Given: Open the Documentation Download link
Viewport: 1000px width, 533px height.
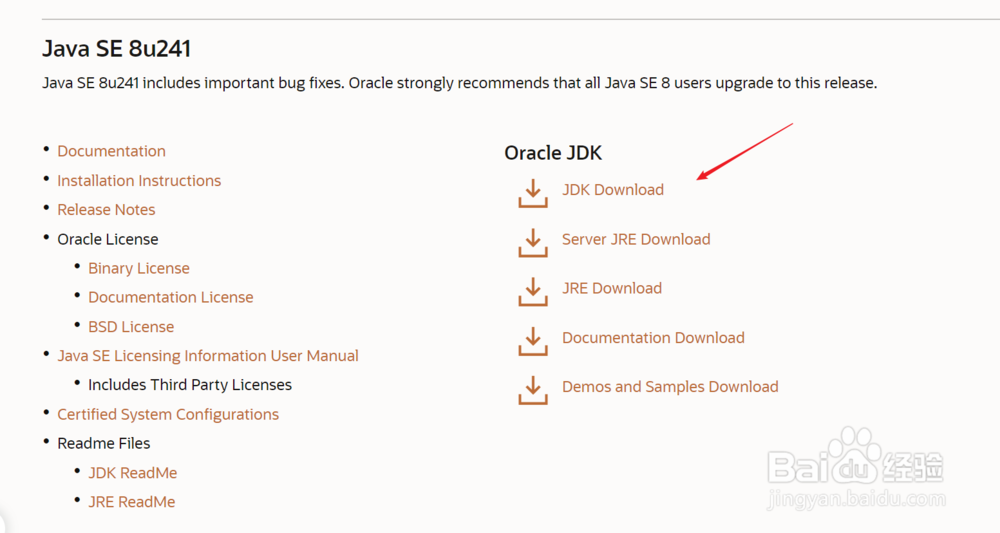Looking at the screenshot, I should [x=653, y=338].
